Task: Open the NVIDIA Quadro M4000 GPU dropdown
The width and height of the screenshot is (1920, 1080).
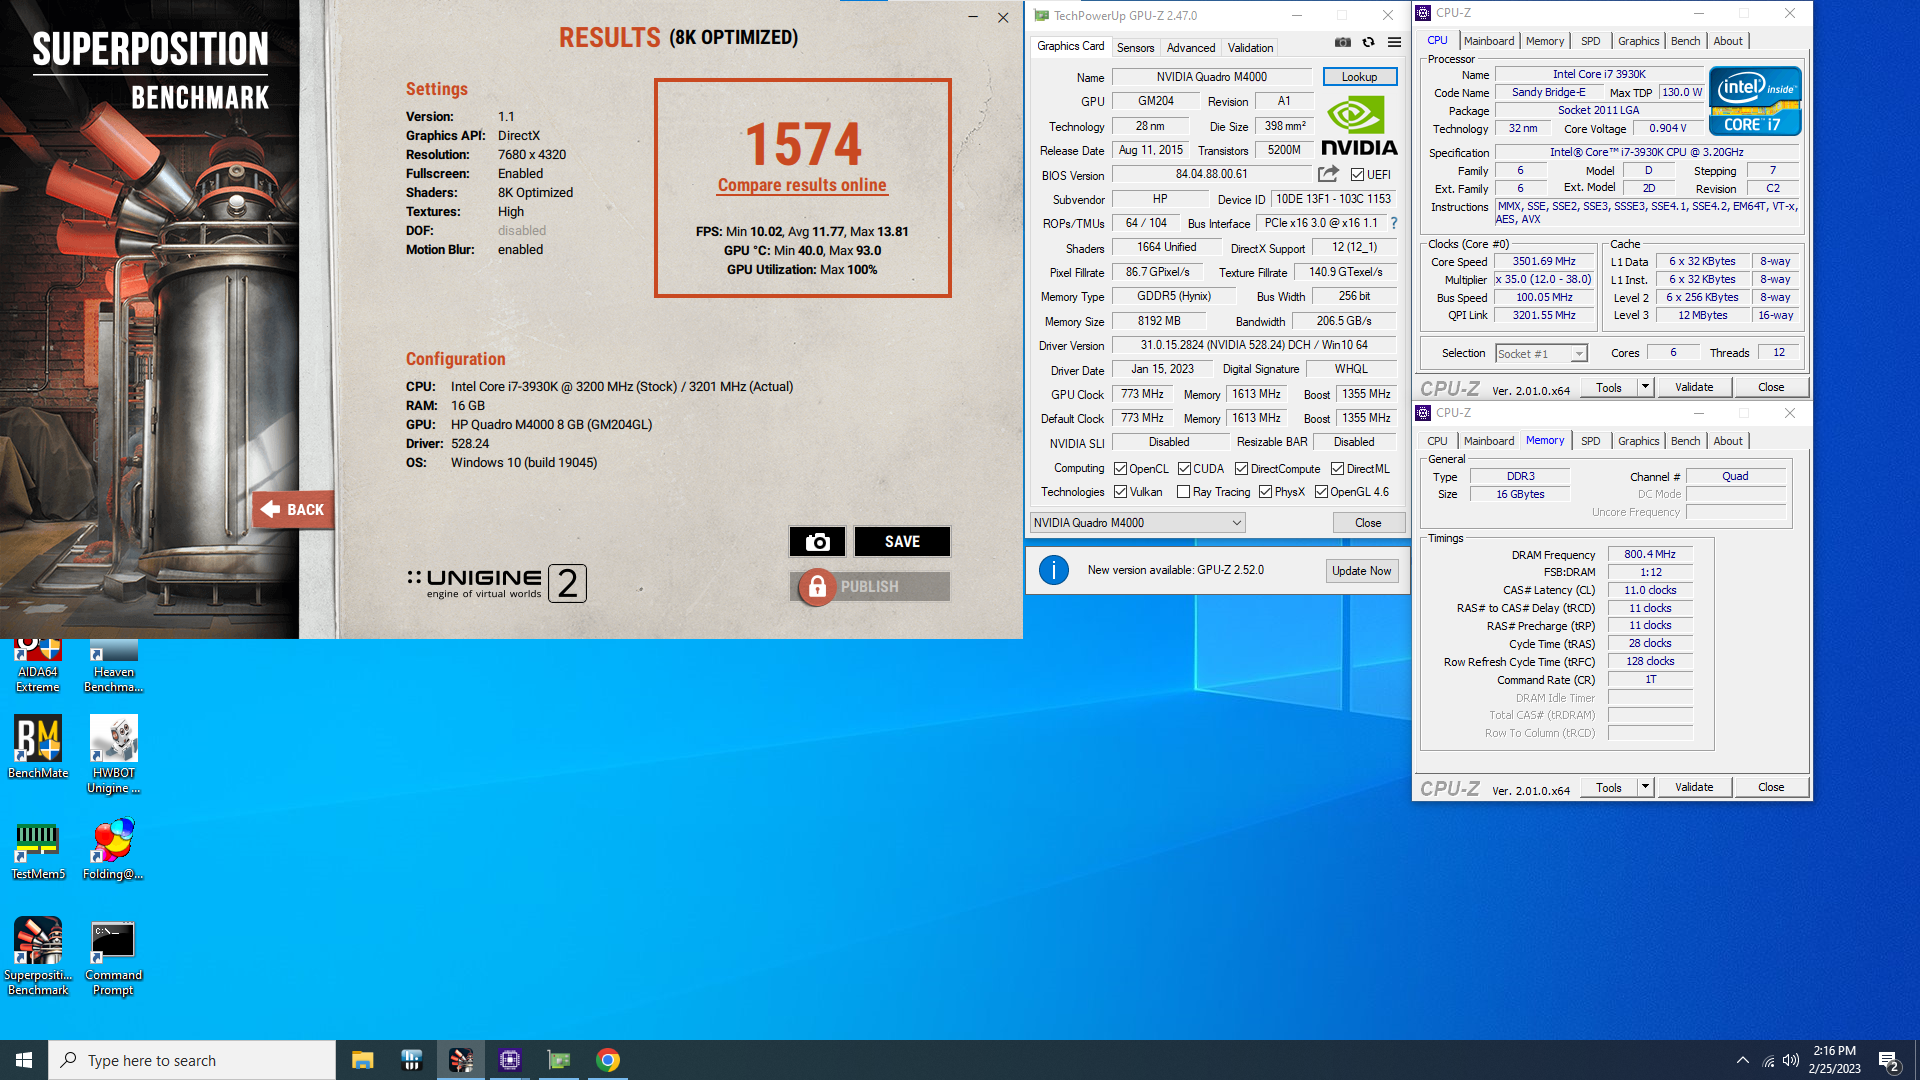Action: (1138, 523)
